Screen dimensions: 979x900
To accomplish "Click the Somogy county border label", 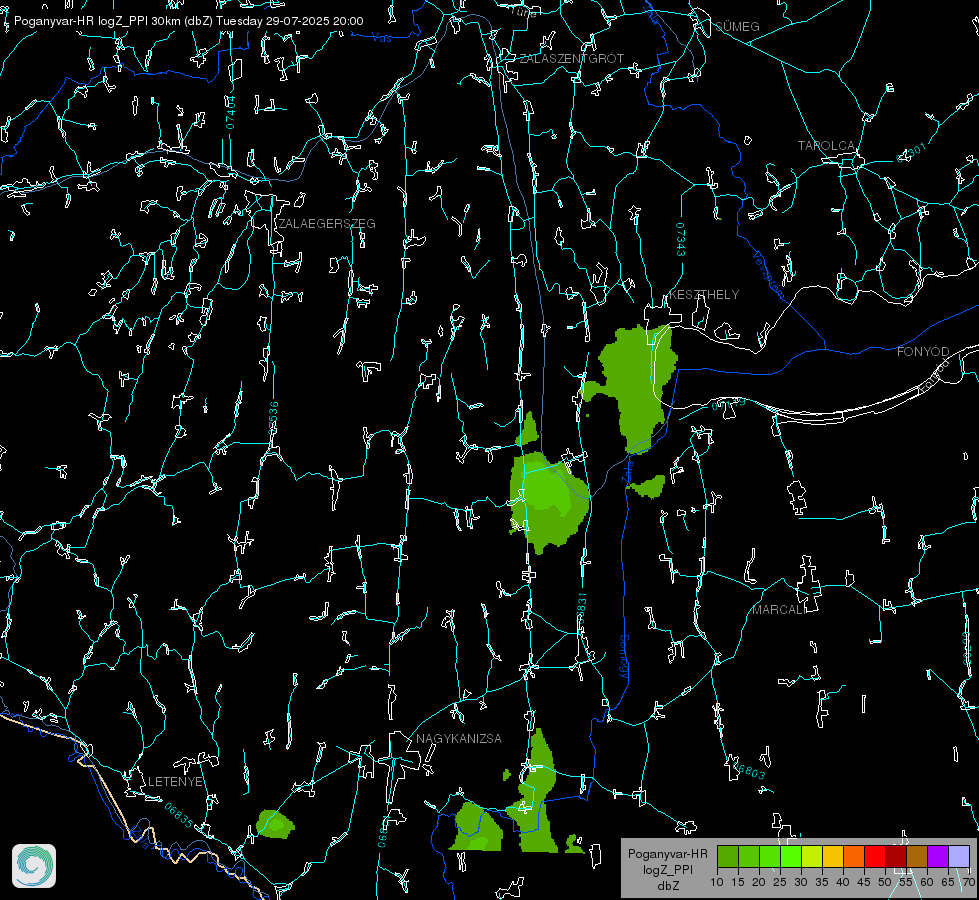I will (x=623, y=657).
